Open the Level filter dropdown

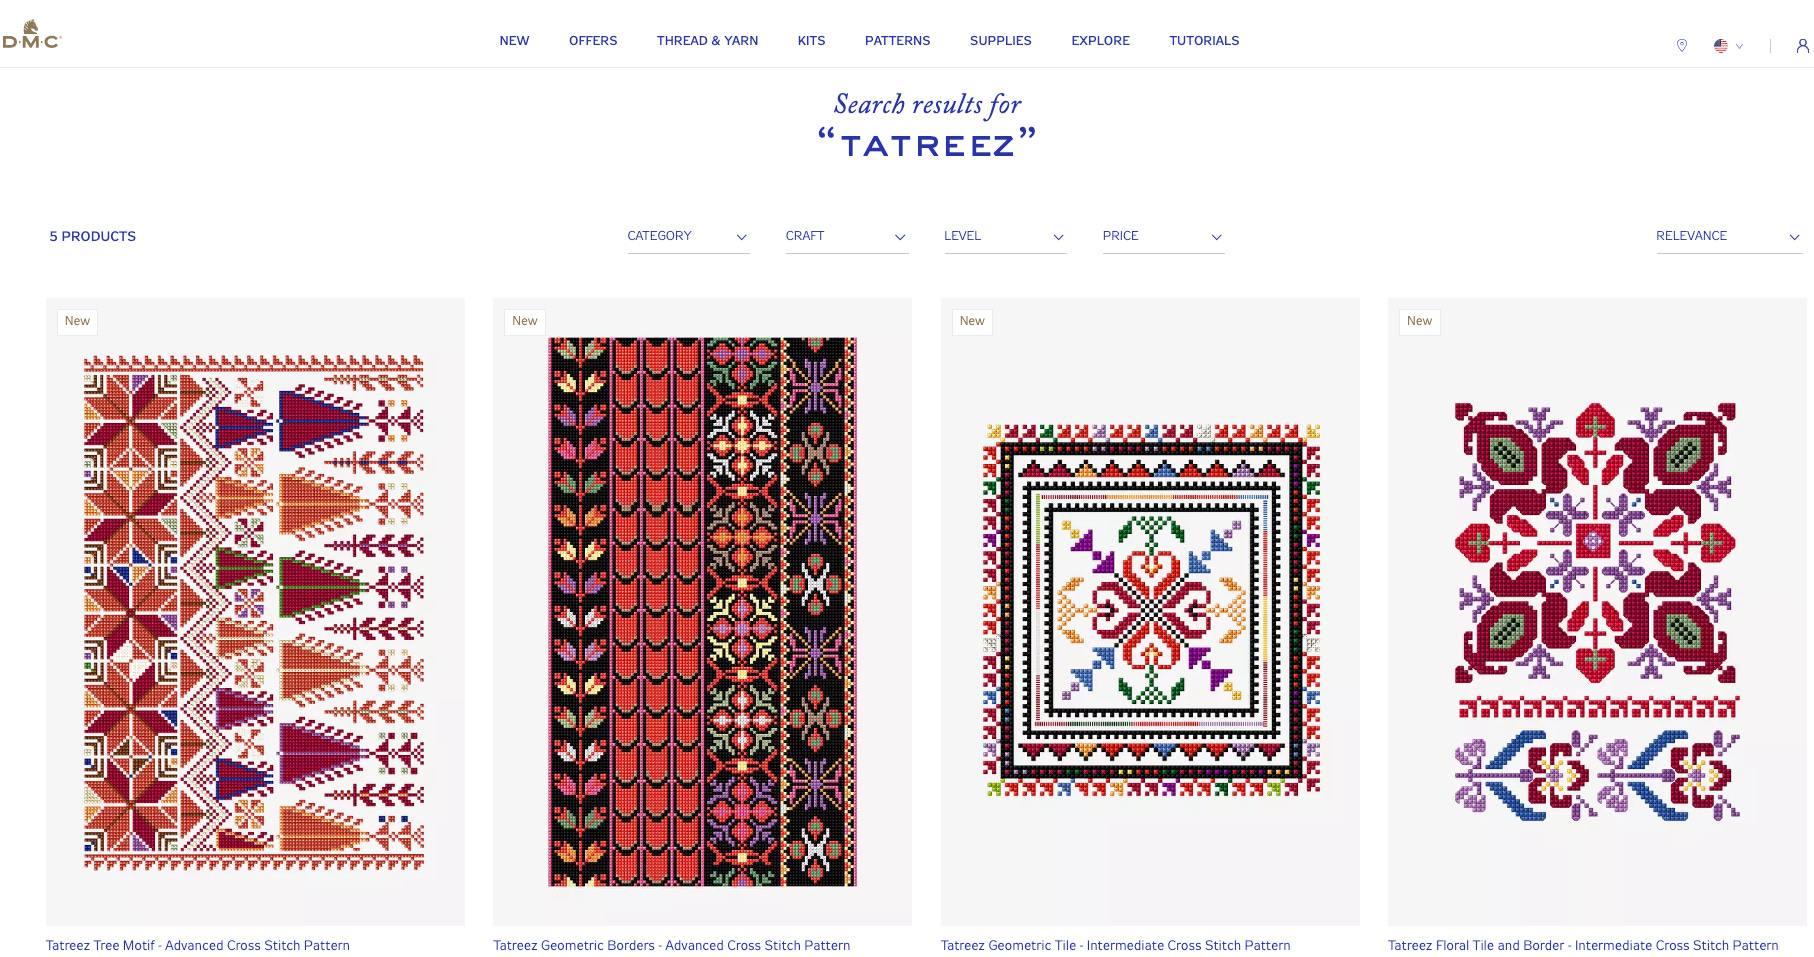pos(1005,237)
